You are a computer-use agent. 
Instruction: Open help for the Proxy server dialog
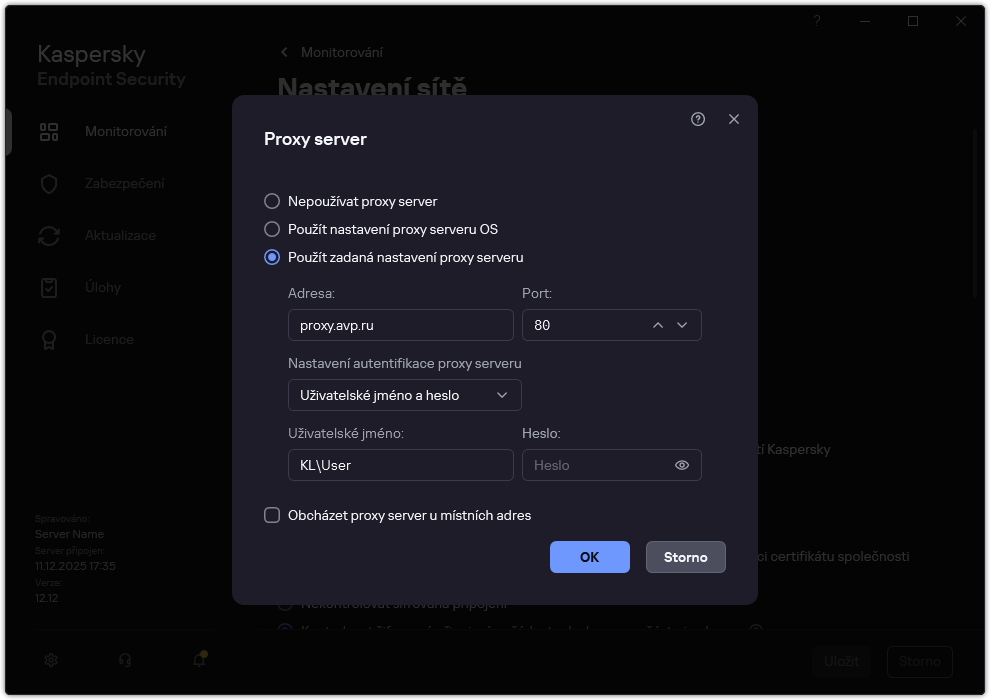[697, 119]
